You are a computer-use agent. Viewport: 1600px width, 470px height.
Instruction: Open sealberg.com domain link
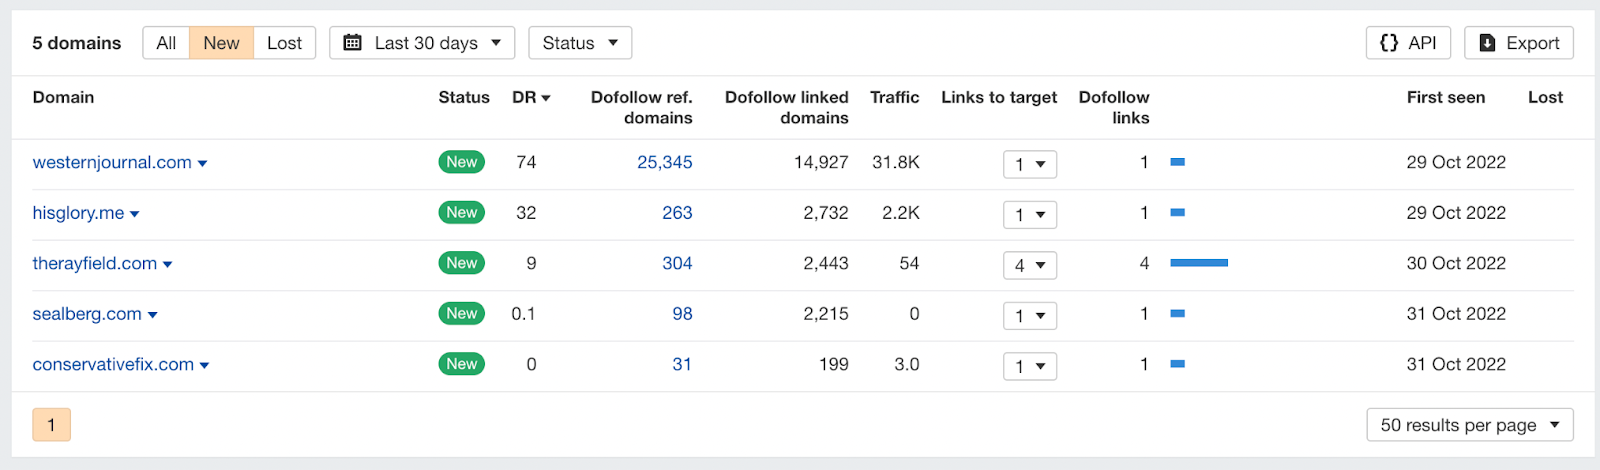pos(87,314)
